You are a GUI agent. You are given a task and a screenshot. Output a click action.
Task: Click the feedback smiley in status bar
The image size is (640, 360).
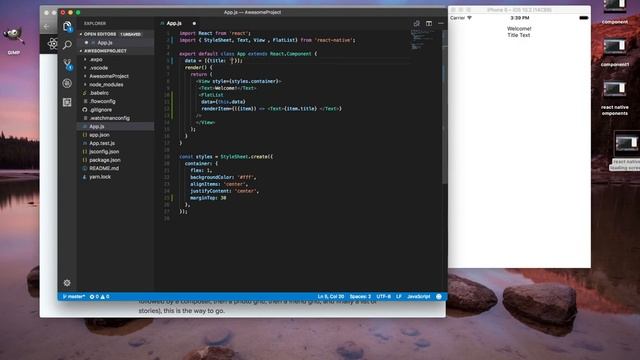(x=439, y=297)
